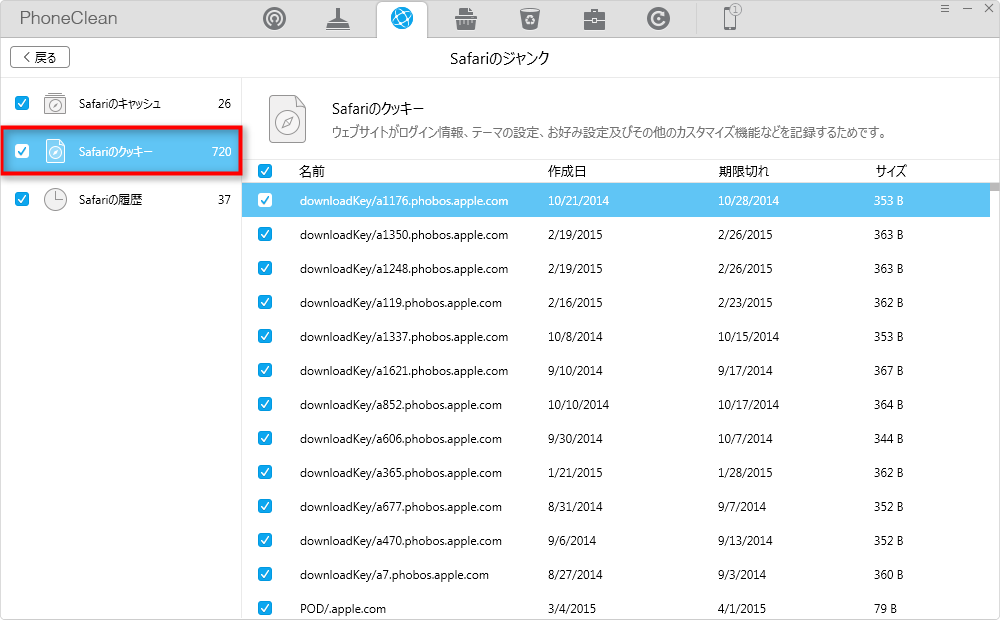The image size is (1000, 620).
Task: Uncheck the Safariの履歴 checkbox
Action: point(22,199)
